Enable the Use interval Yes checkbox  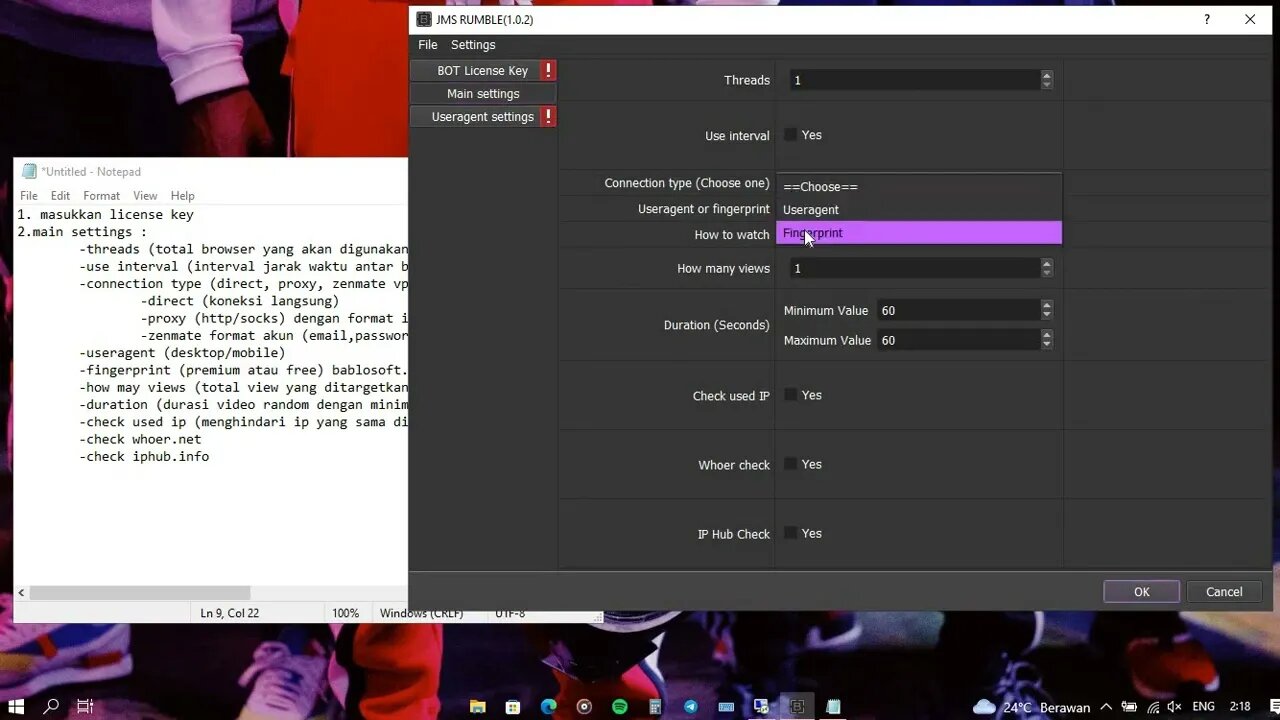(x=790, y=135)
